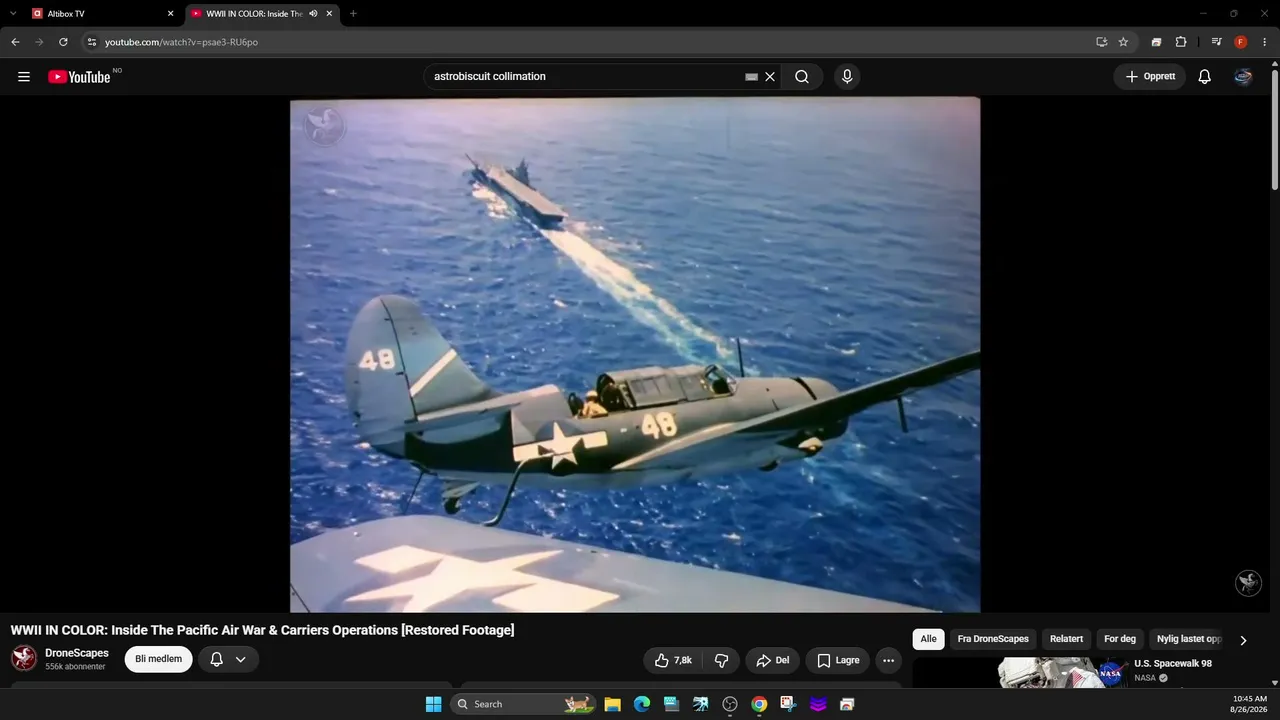Viewport: 1280px width, 720px height.
Task: Go to the YouTube home logo
Action: click(79, 77)
